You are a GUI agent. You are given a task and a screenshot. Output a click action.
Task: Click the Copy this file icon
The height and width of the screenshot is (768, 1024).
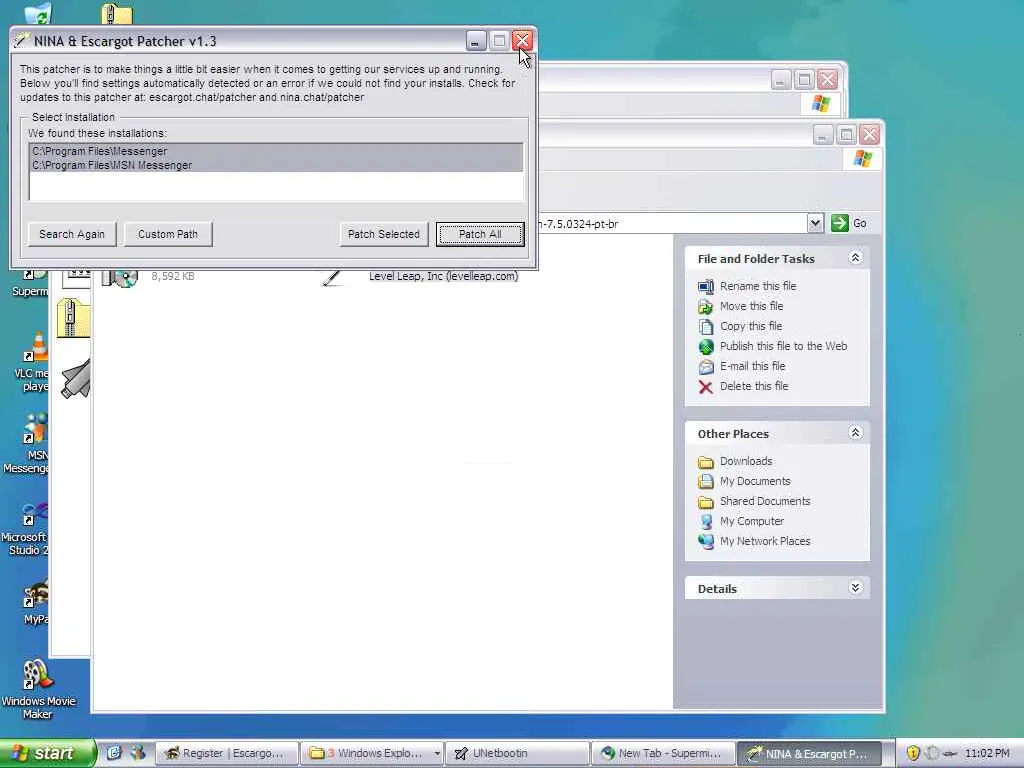705,327
